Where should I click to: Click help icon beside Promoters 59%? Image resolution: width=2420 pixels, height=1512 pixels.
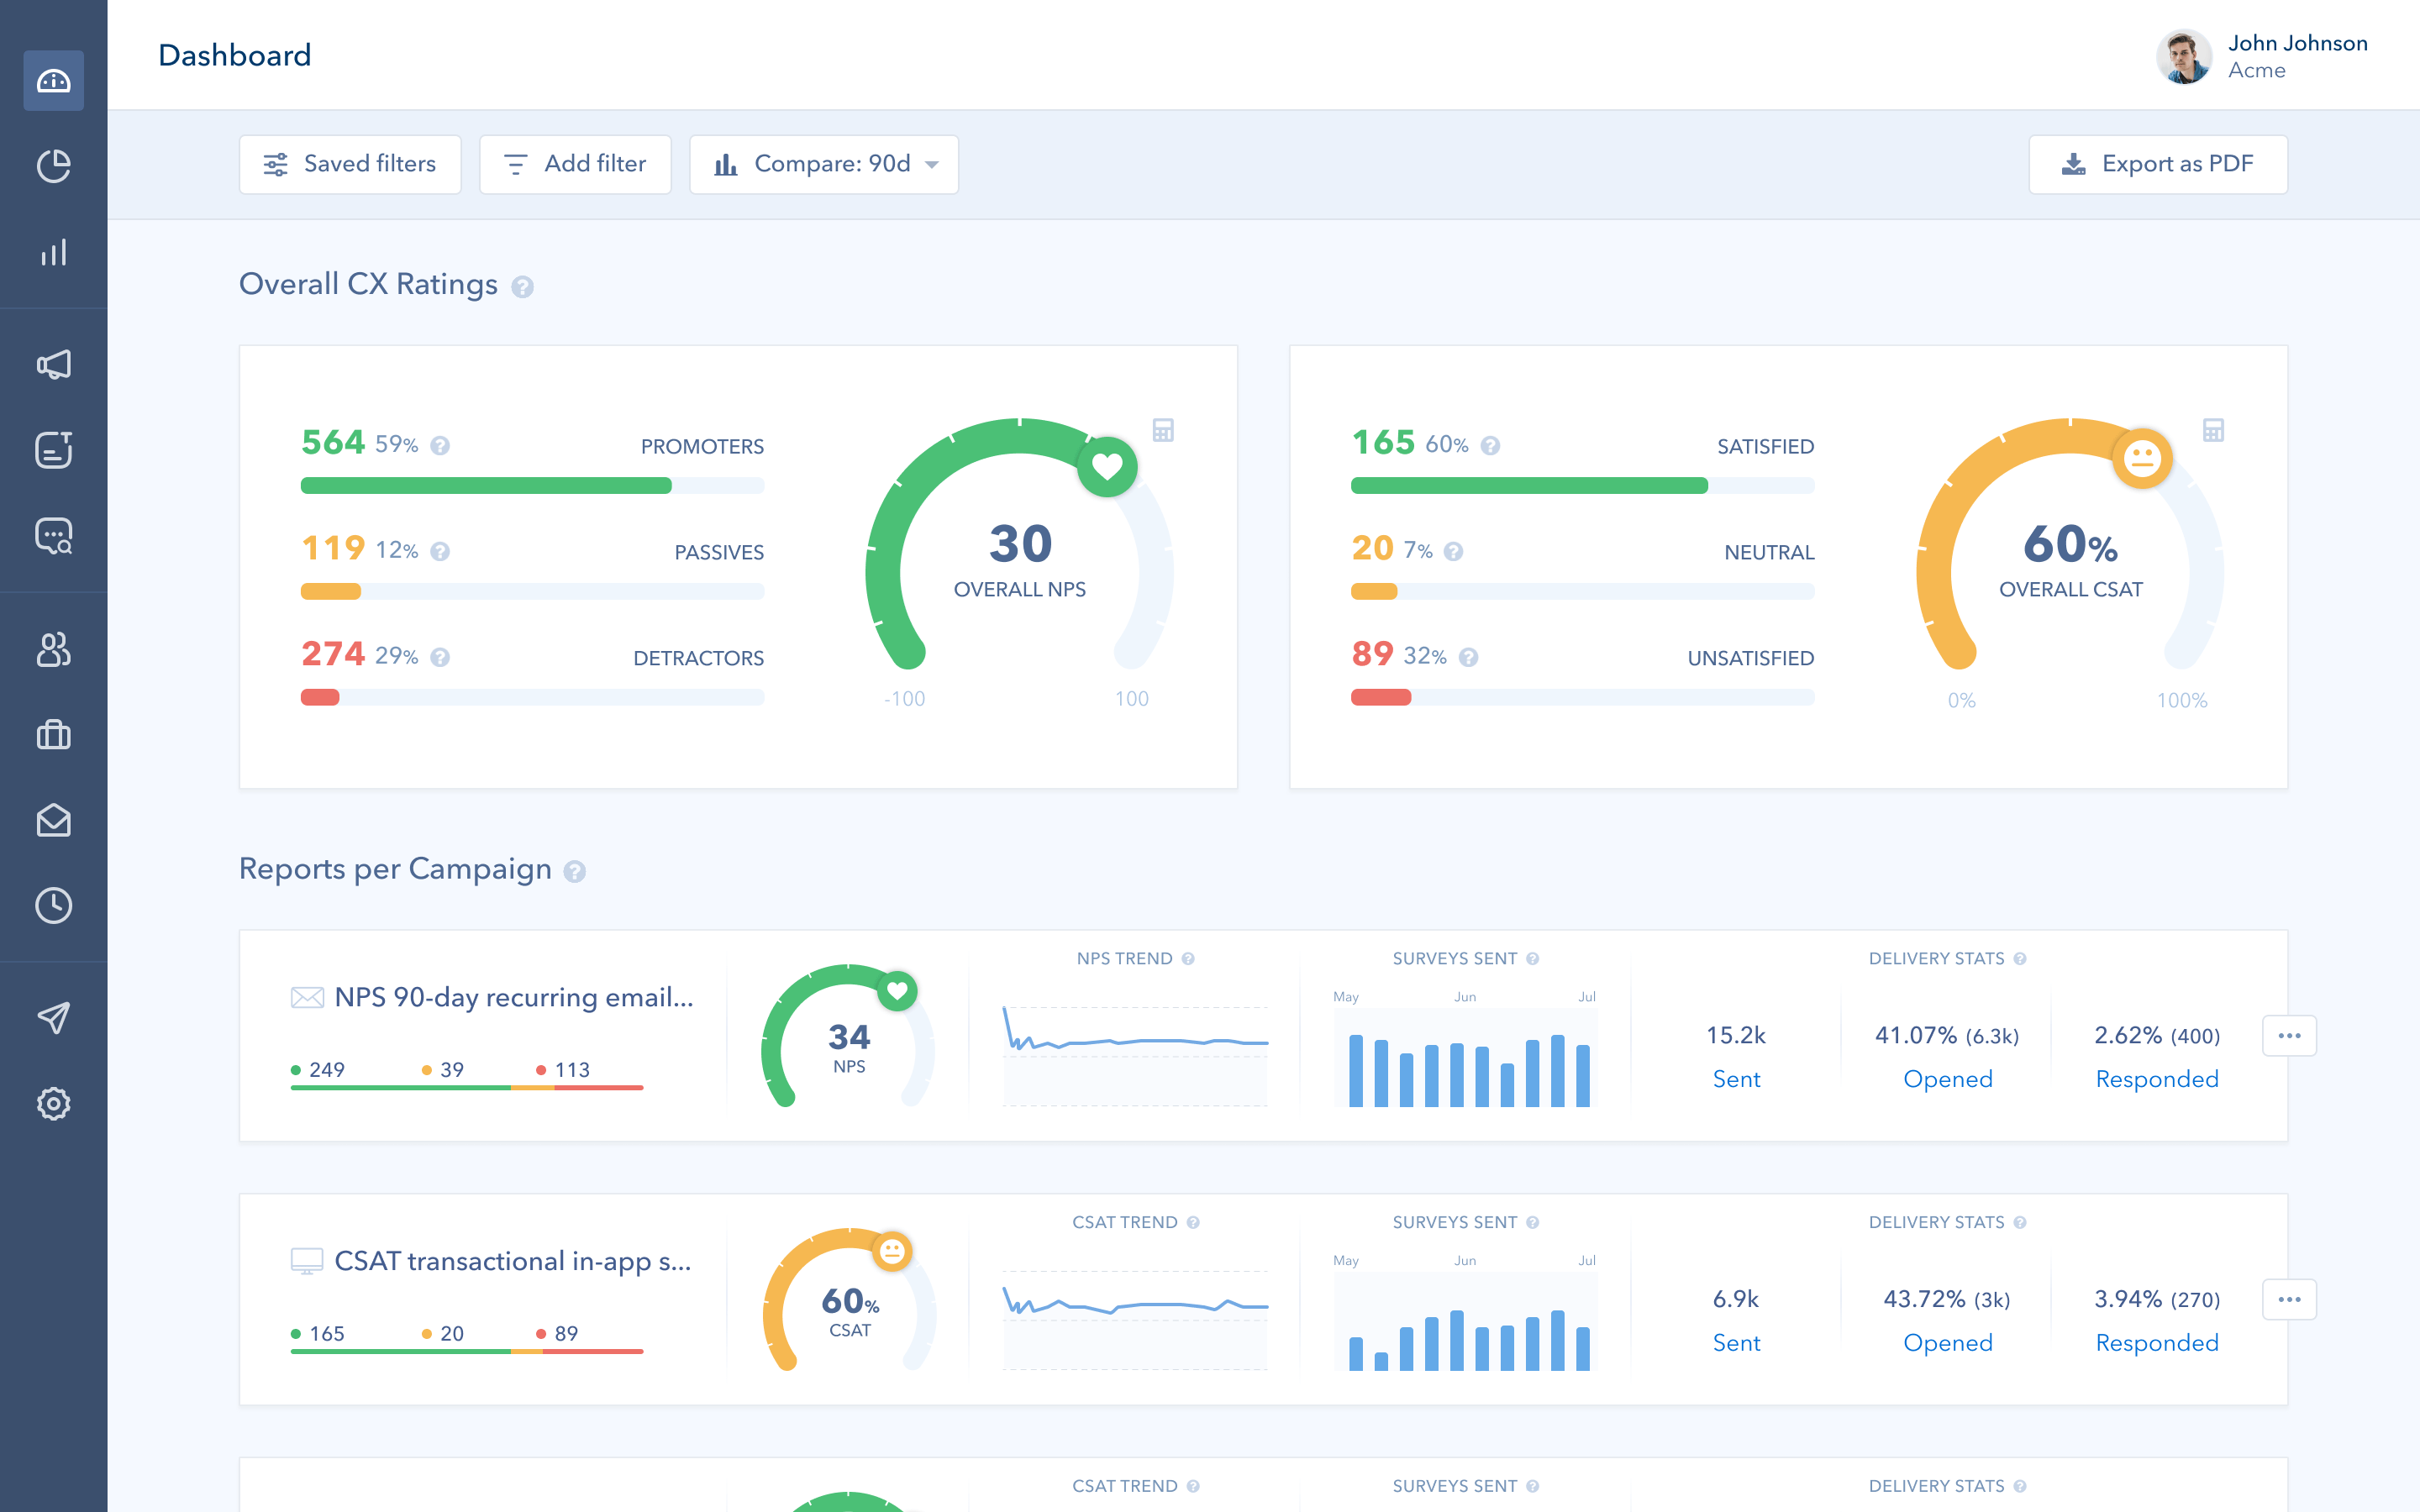pos(440,446)
